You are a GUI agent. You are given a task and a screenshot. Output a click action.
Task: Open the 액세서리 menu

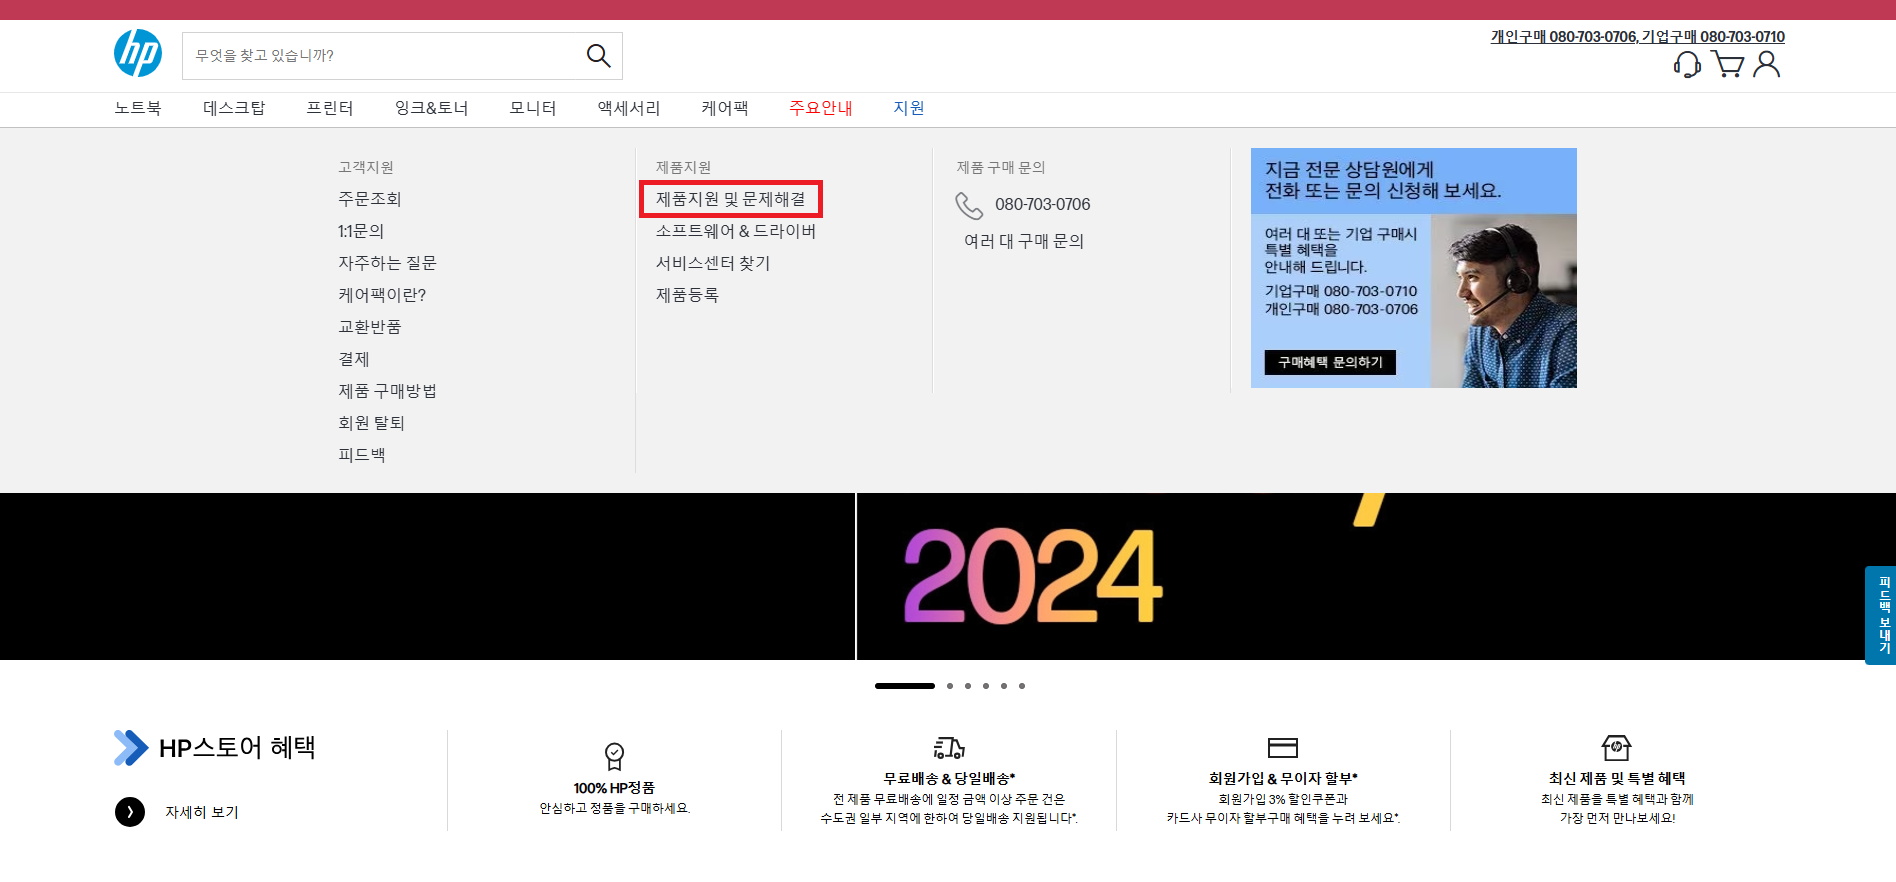[629, 108]
